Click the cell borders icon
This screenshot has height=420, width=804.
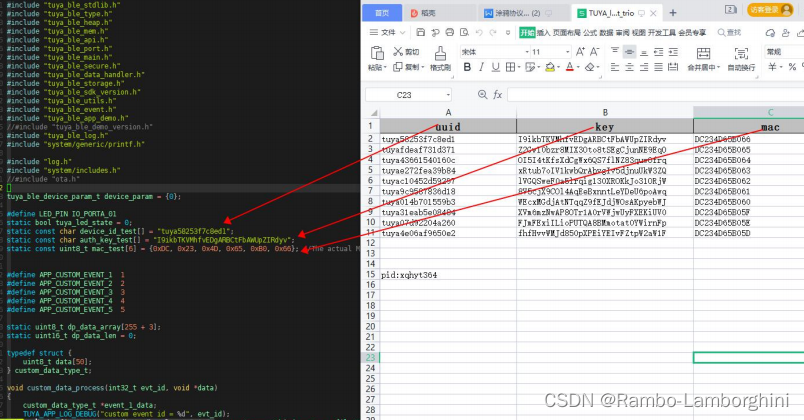pos(510,67)
